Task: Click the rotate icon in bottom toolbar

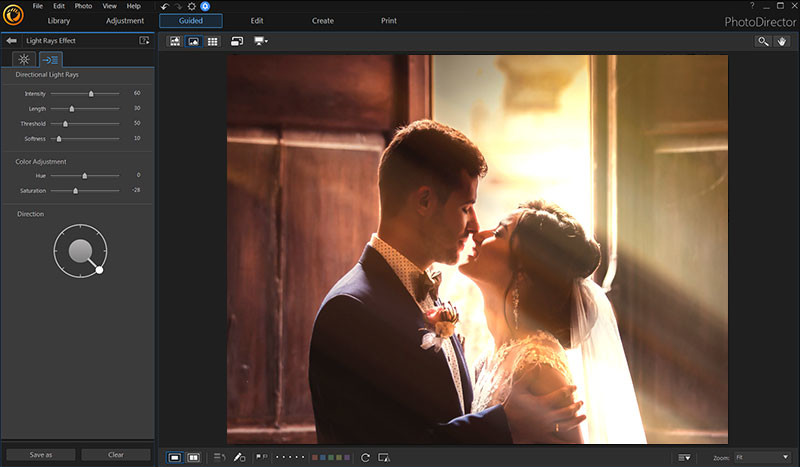Action: coord(365,457)
